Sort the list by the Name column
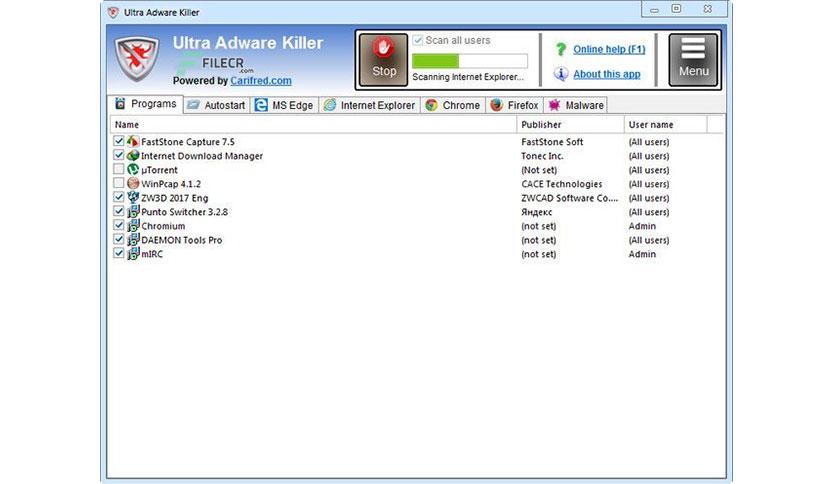 pyautogui.click(x=313, y=125)
